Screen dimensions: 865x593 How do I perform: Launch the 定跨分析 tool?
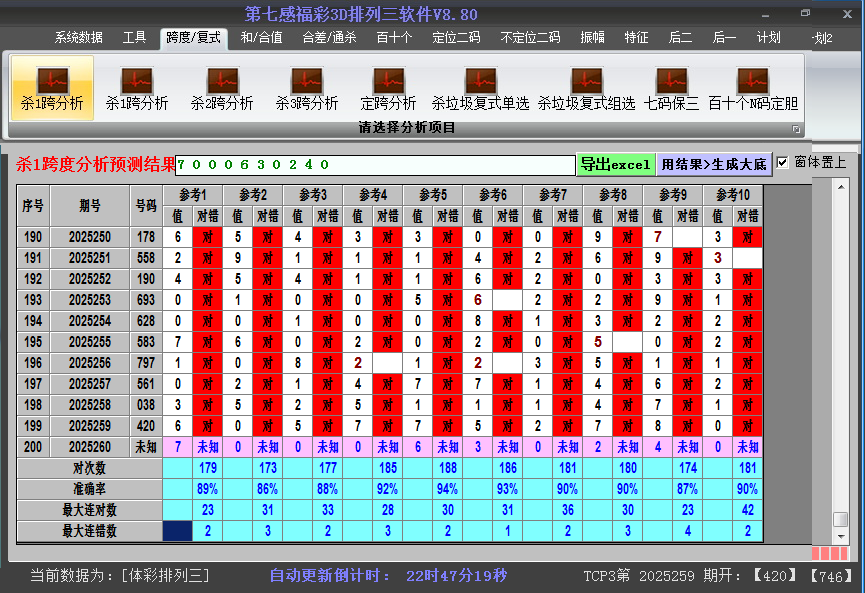[x=388, y=88]
